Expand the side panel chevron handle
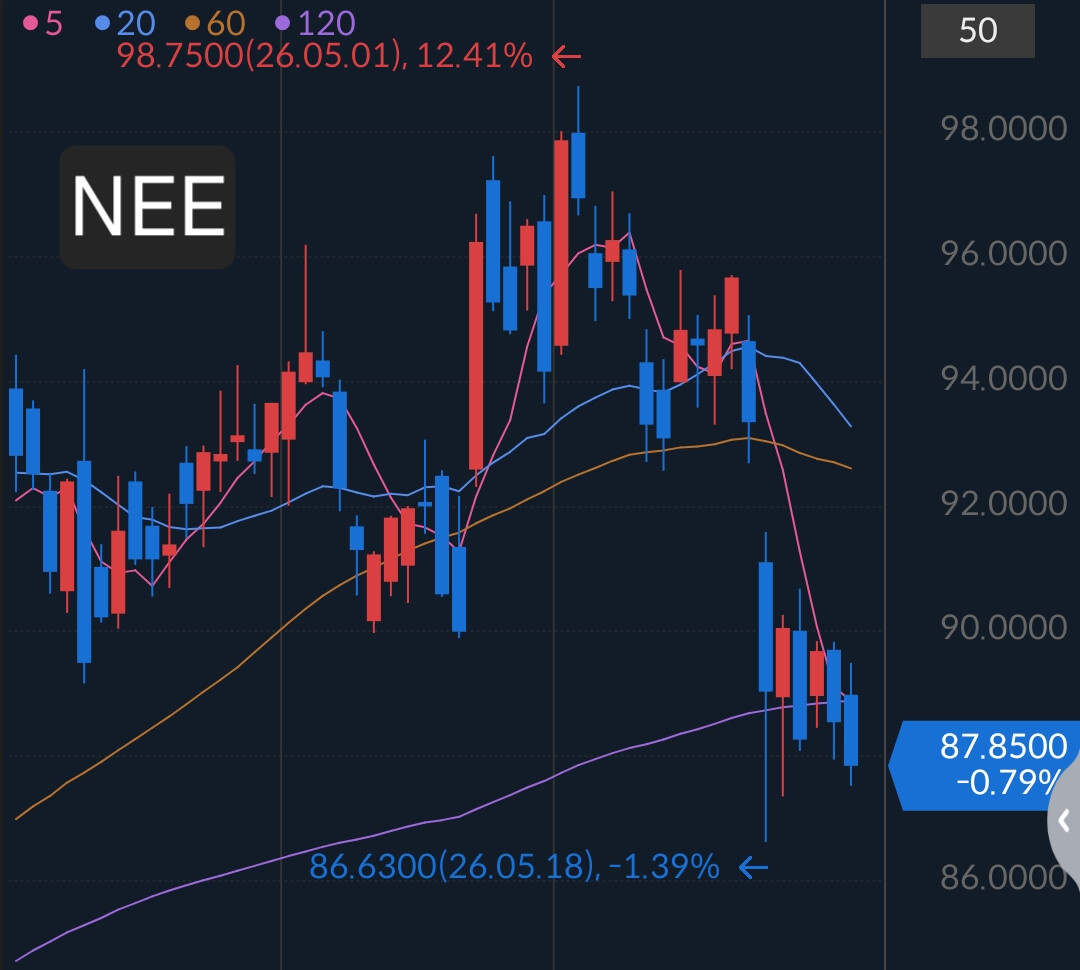 pyautogui.click(x=1065, y=820)
